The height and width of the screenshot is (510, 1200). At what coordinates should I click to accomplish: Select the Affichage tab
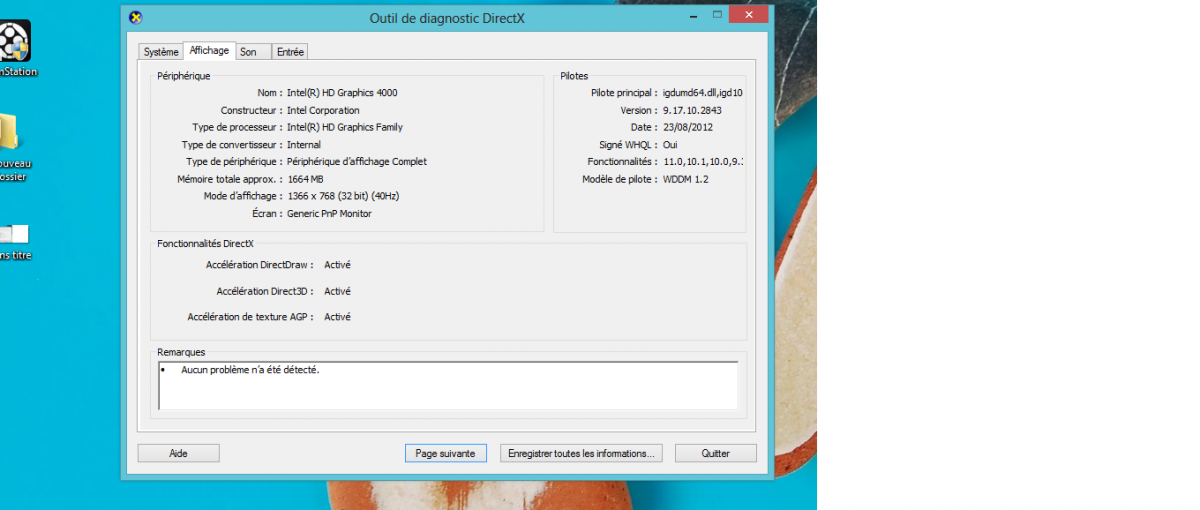point(209,50)
